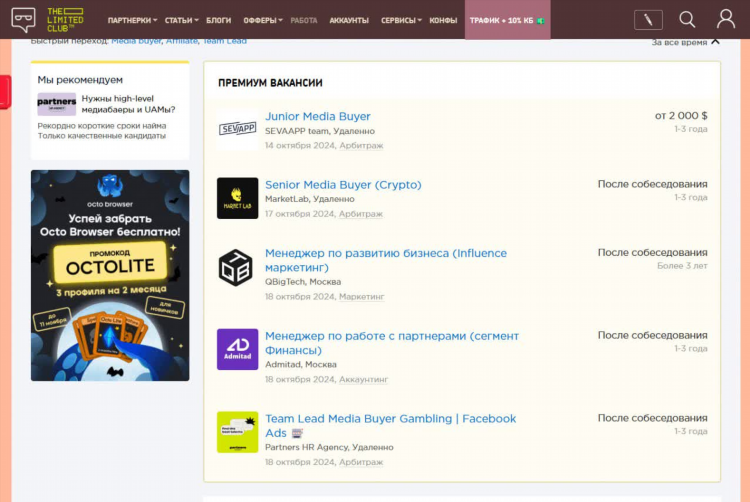Open the Блоги menu item
This screenshot has width=750, height=502.
(219, 21)
